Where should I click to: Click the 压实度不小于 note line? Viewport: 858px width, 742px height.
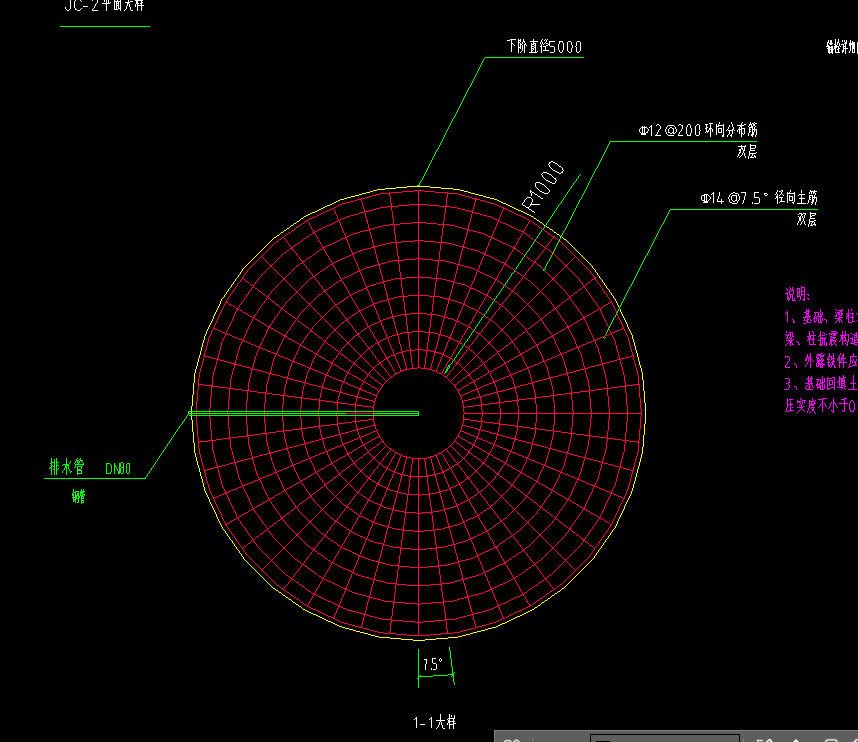[x=821, y=405]
